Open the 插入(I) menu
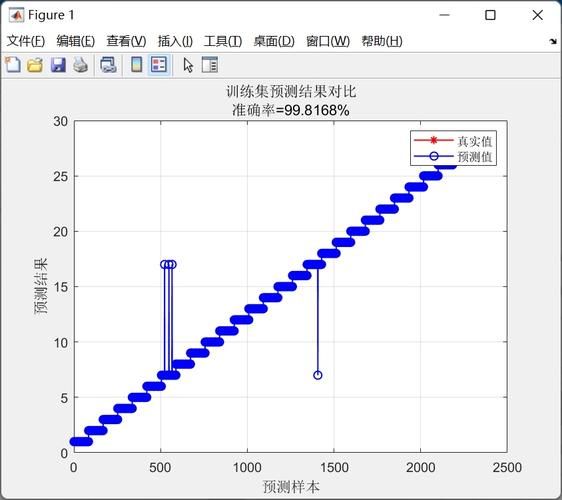This screenshot has width=562, height=500. [x=175, y=41]
